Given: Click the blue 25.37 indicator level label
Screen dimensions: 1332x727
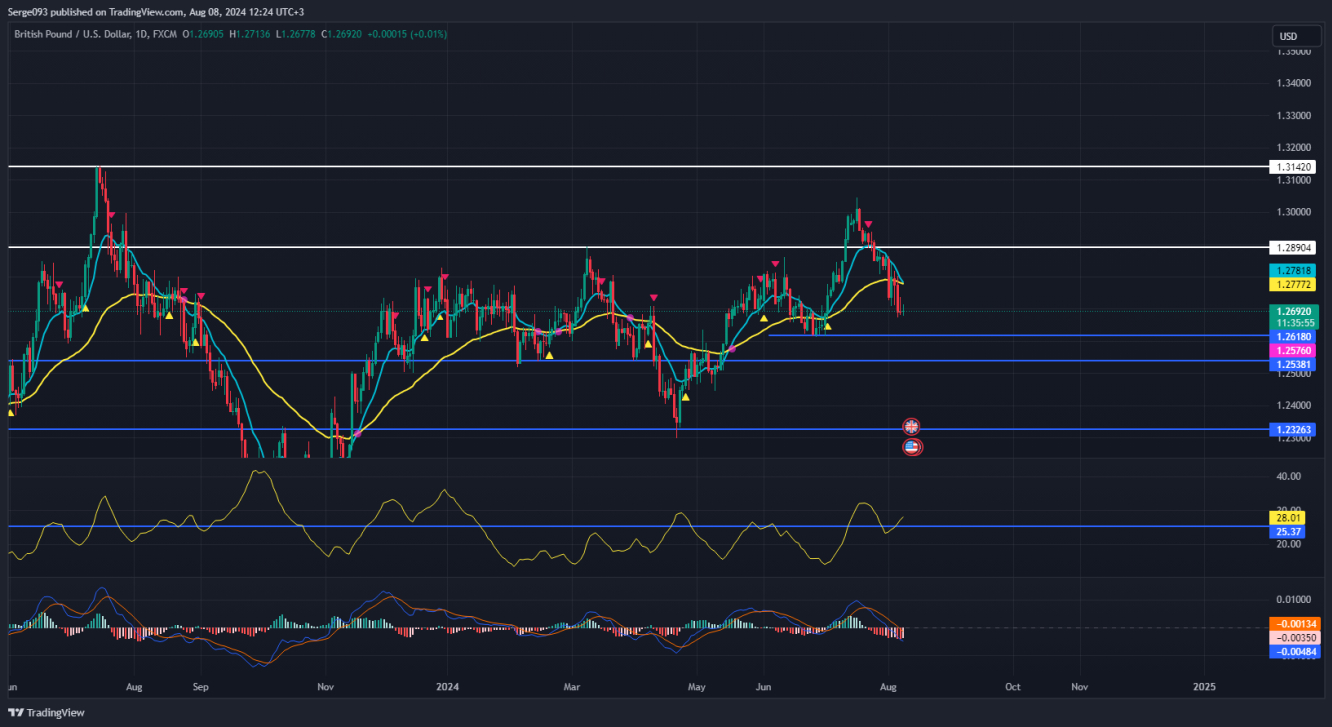Looking at the screenshot, I should pyautogui.click(x=1287, y=532).
